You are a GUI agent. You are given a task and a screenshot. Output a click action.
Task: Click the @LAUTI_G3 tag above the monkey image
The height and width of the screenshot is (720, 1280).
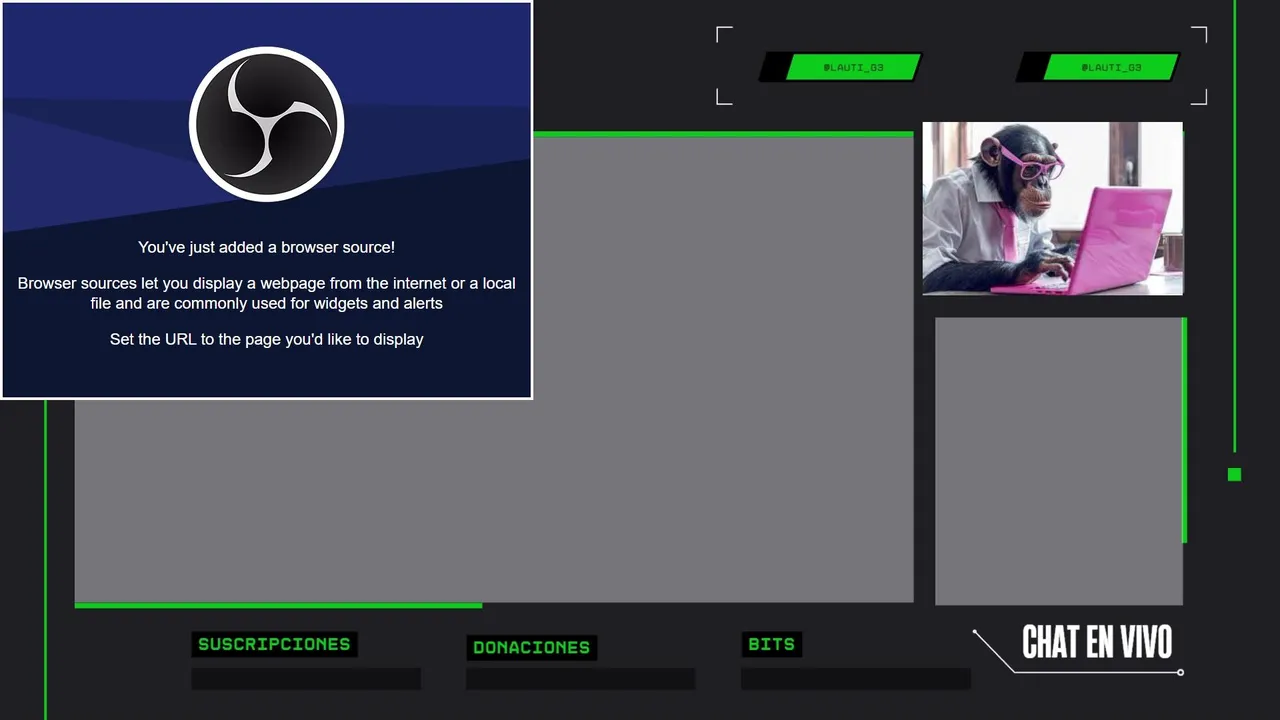tap(1097, 67)
